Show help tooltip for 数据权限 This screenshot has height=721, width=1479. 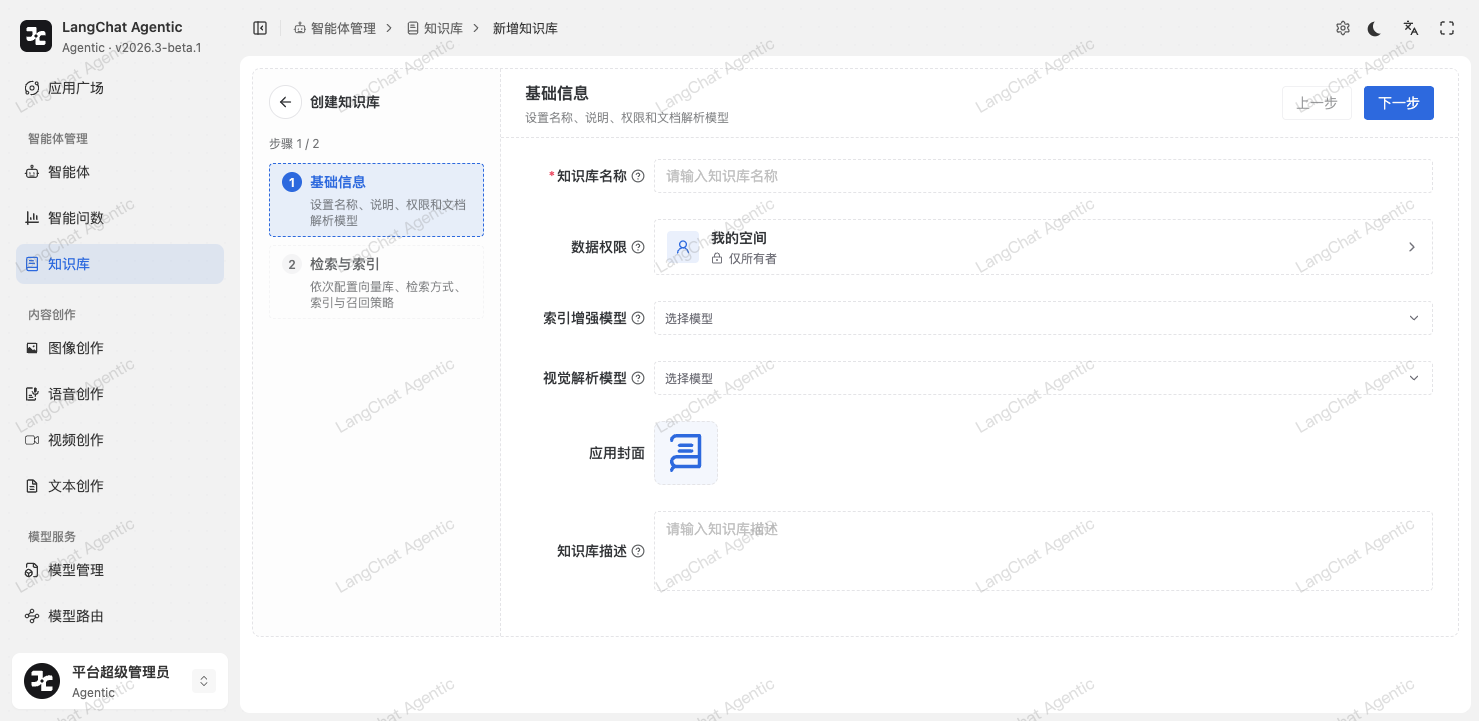tap(638, 247)
